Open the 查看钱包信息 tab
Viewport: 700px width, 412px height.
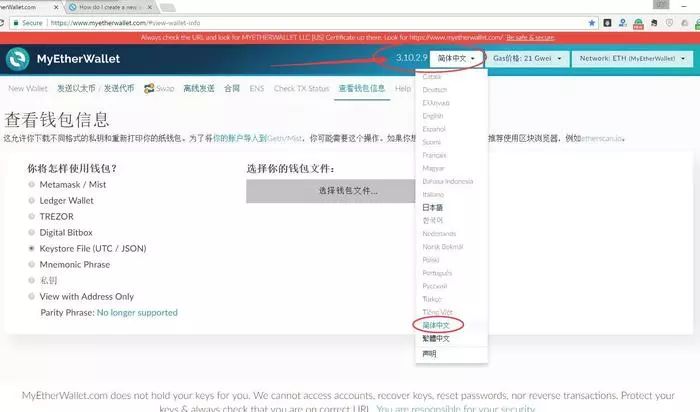pos(362,88)
